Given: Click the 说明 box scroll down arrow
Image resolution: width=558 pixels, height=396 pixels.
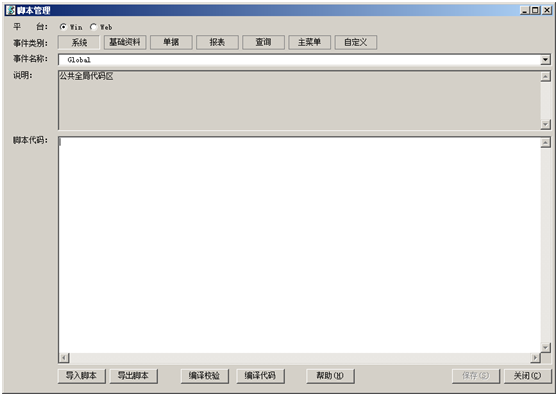Looking at the screenshot, I should 546,124.
